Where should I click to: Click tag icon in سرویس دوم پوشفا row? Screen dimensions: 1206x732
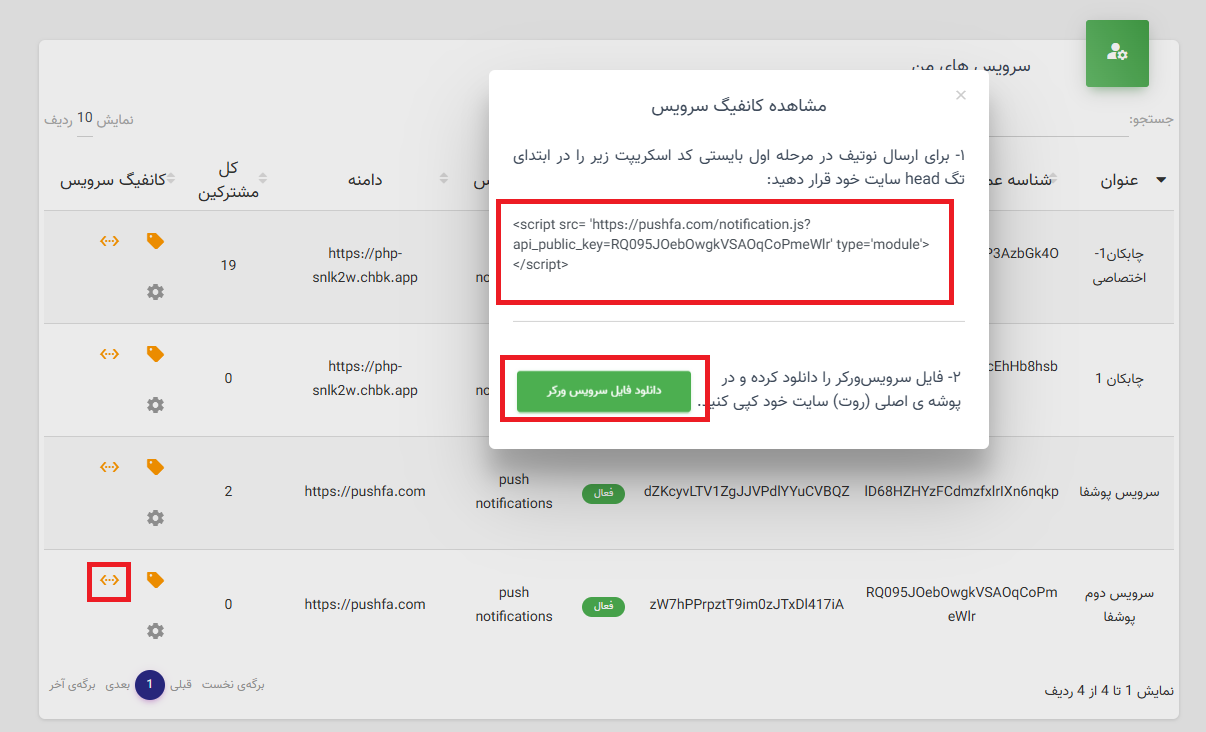point(155,580)
